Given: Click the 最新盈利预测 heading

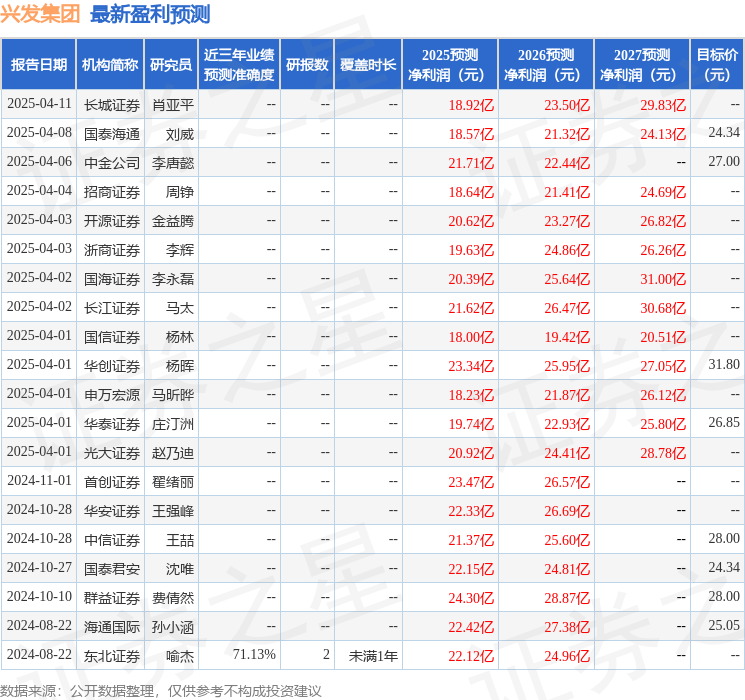Looking at the screenshot, I should pos(150,14).
